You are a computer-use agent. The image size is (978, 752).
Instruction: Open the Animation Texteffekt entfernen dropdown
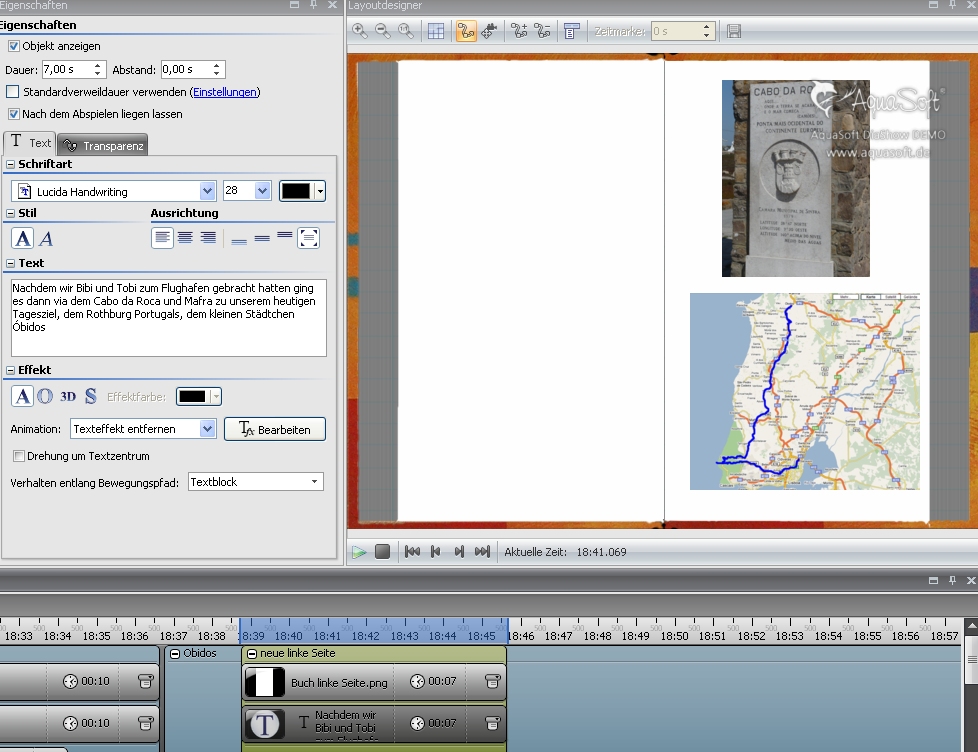pyautogui.click(x=207, y=429)
